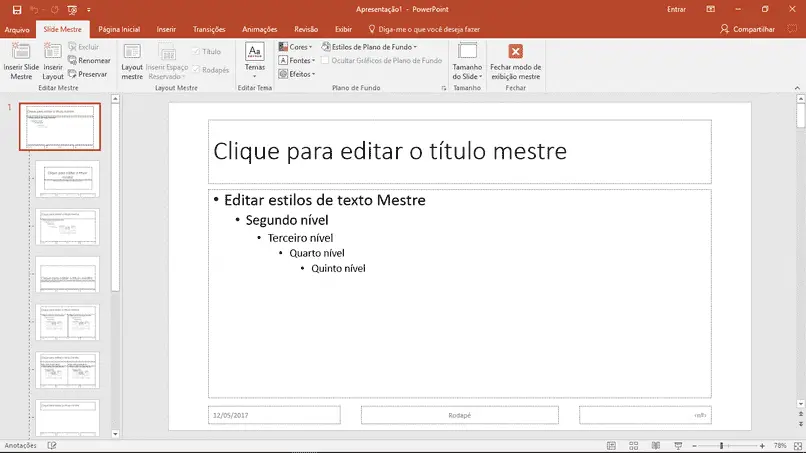Open the Transições tab
The width and height of the screenshot is (806, 453).
209,29
